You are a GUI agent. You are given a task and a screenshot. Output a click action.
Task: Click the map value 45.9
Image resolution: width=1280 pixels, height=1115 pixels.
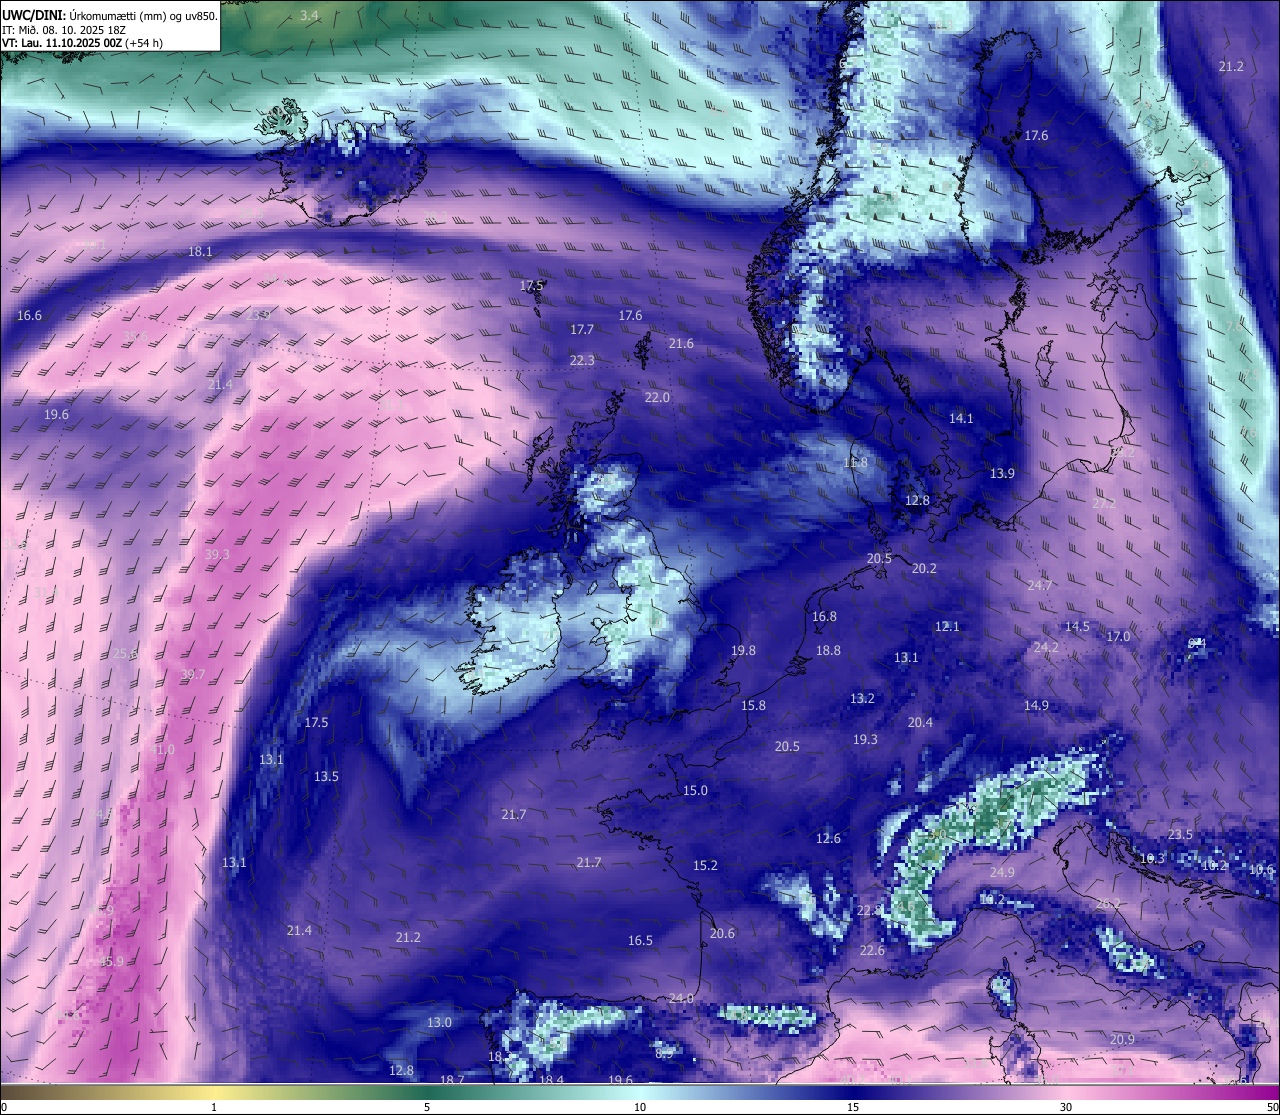tap(111, 962)
